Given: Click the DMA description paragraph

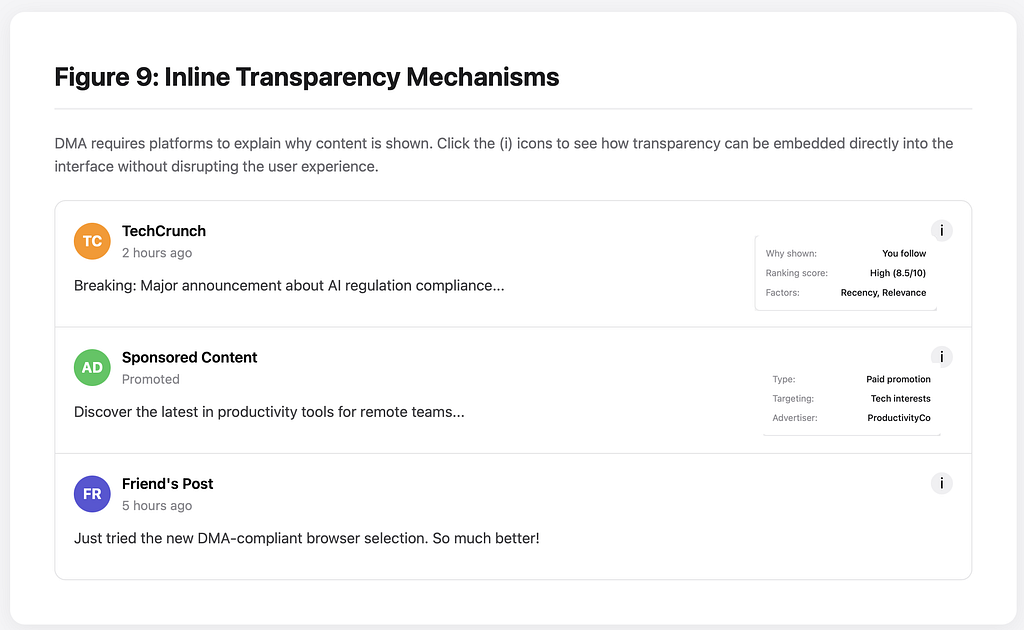Looking at the screenshot, I should coord(504,155).
